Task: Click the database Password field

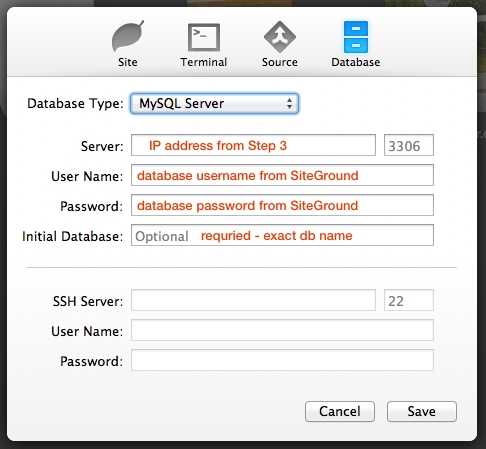Action: [282, 205]
